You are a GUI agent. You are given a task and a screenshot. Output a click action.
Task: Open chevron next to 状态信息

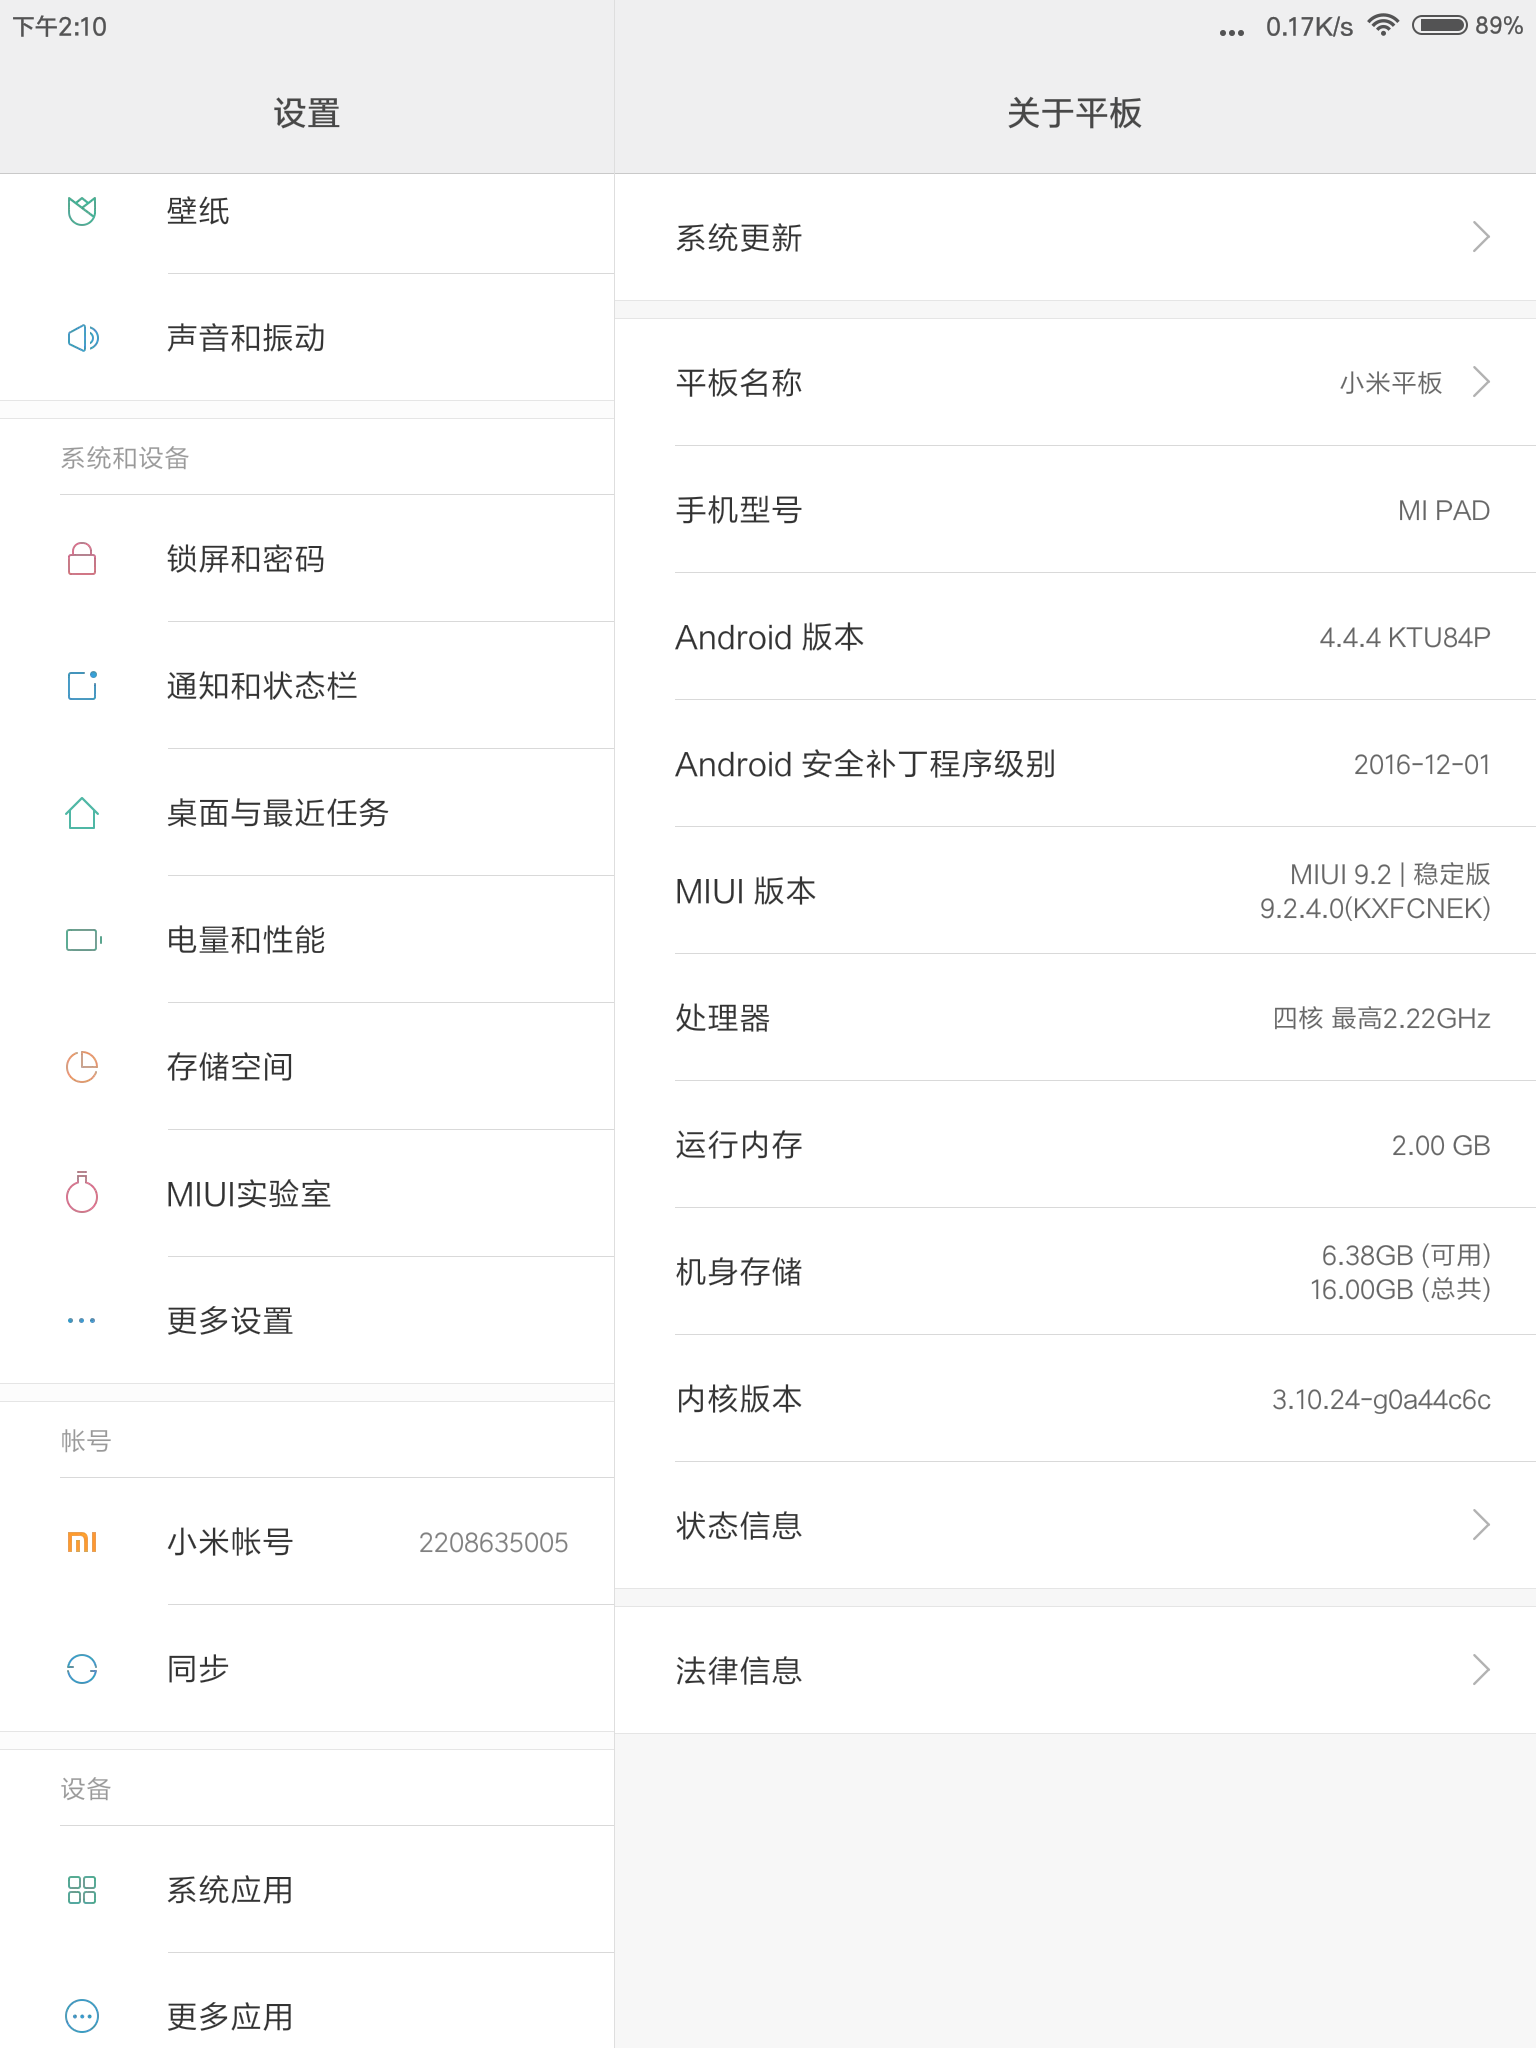(1481, 1525)
